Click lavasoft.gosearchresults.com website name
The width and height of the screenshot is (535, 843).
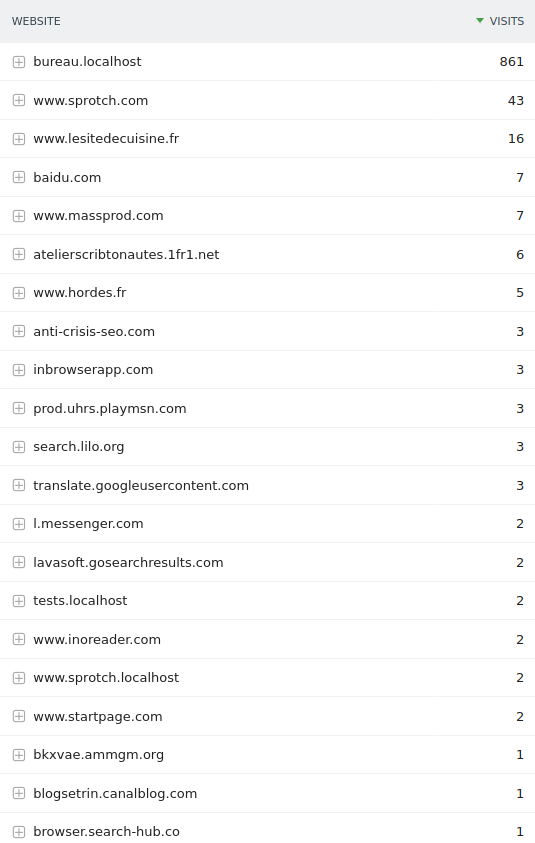pos(128,562)
